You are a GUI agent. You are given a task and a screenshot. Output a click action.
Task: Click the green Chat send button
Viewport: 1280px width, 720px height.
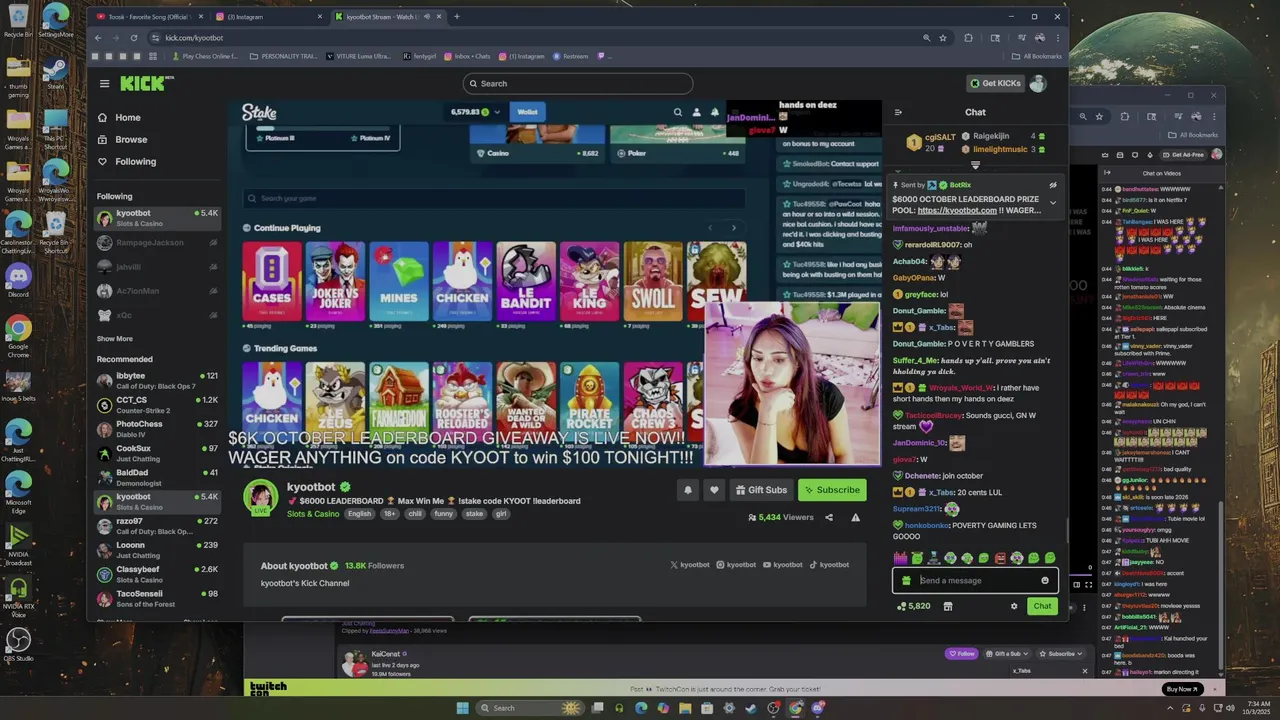[x=1042, y=606]
